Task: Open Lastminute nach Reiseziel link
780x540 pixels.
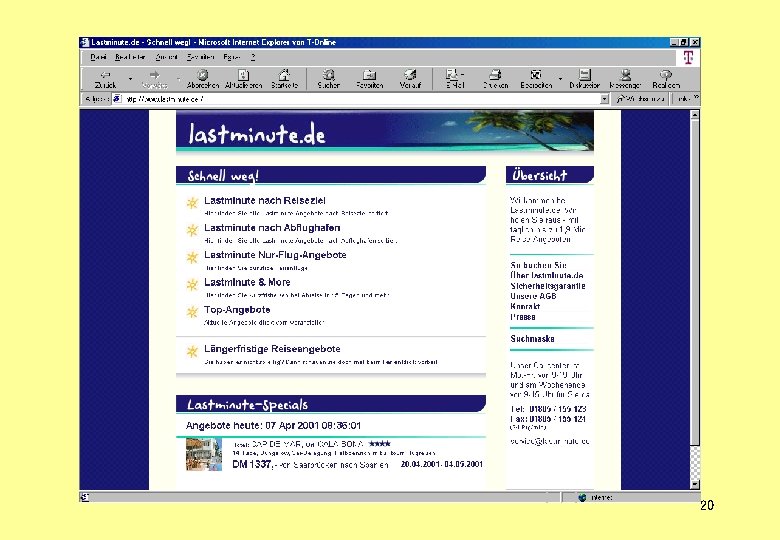Action: coord(265,200)
